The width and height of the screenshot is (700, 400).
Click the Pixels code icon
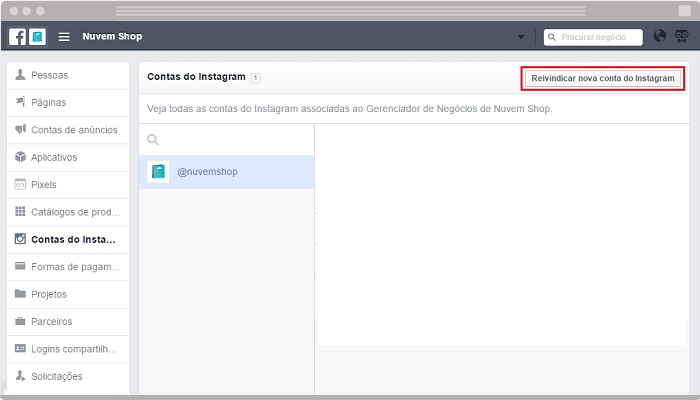[20, 184]
